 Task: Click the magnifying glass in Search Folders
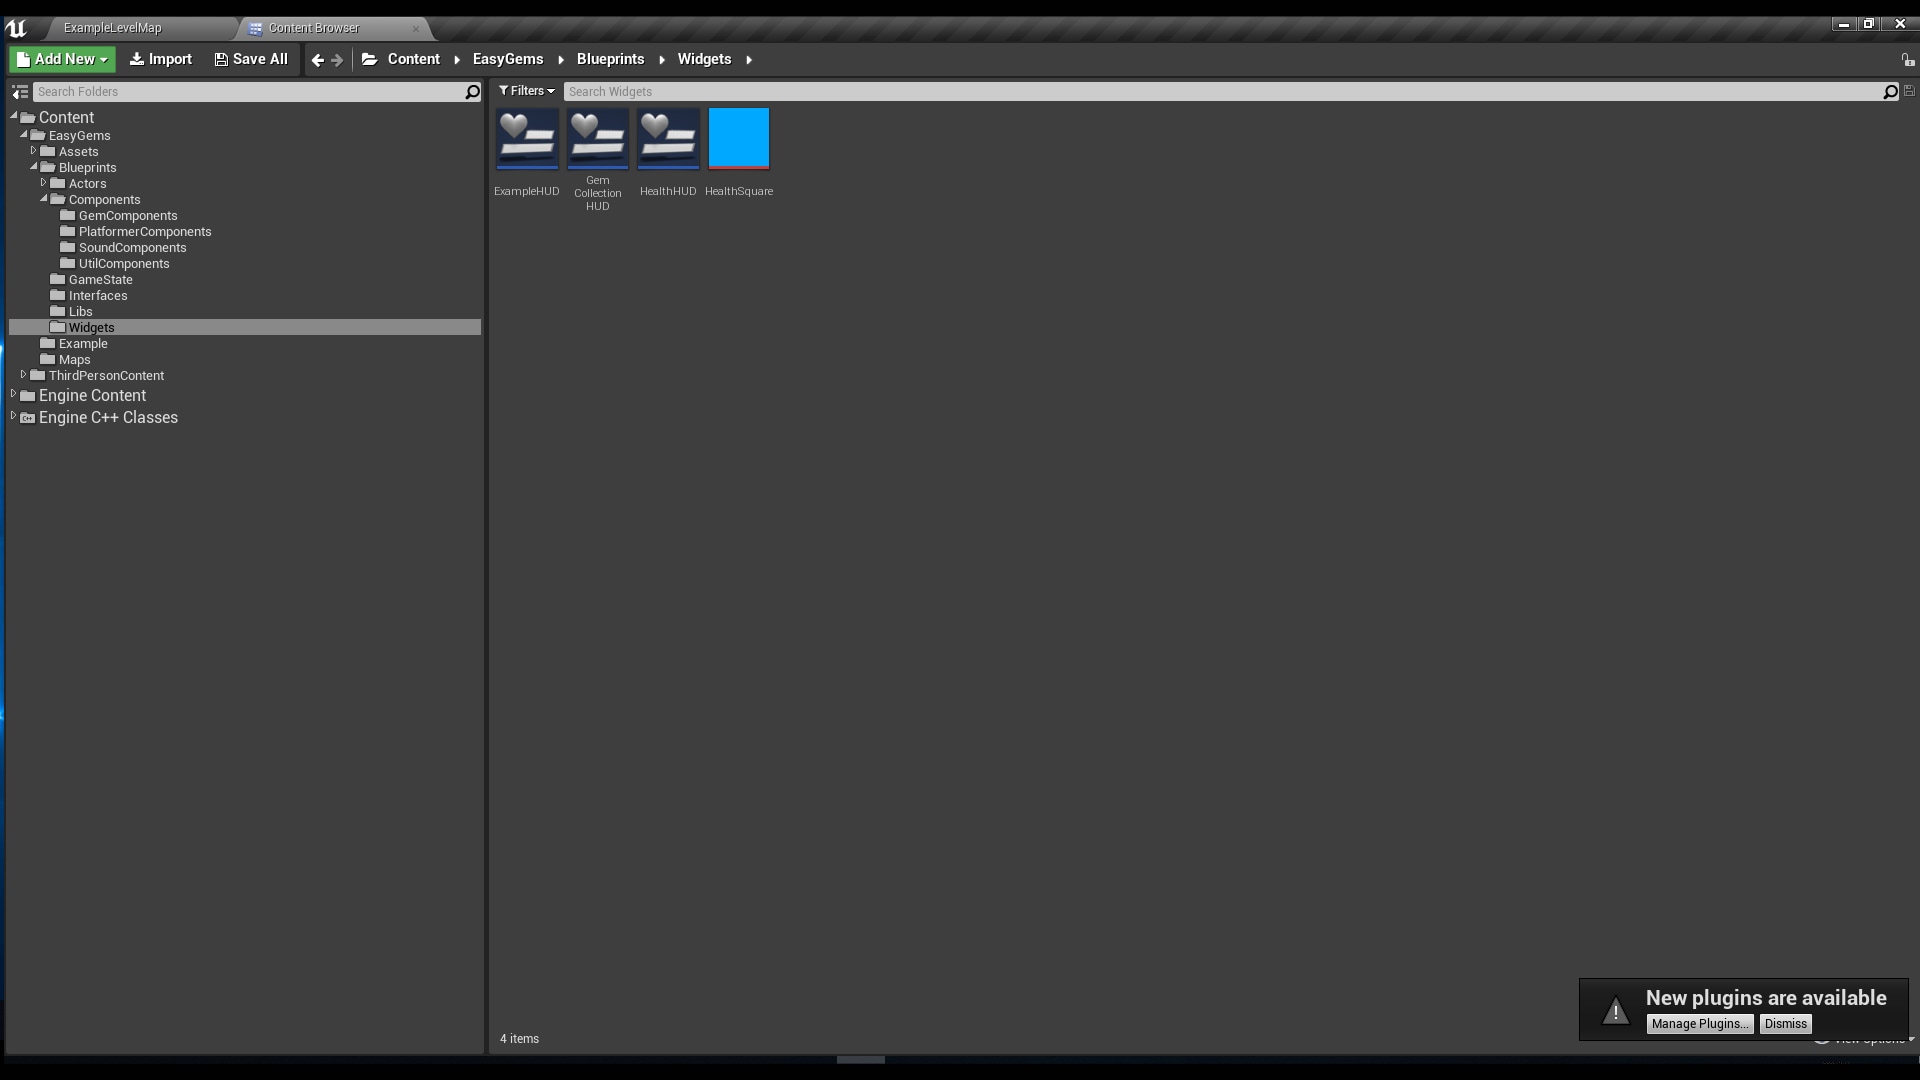(471, 92)
